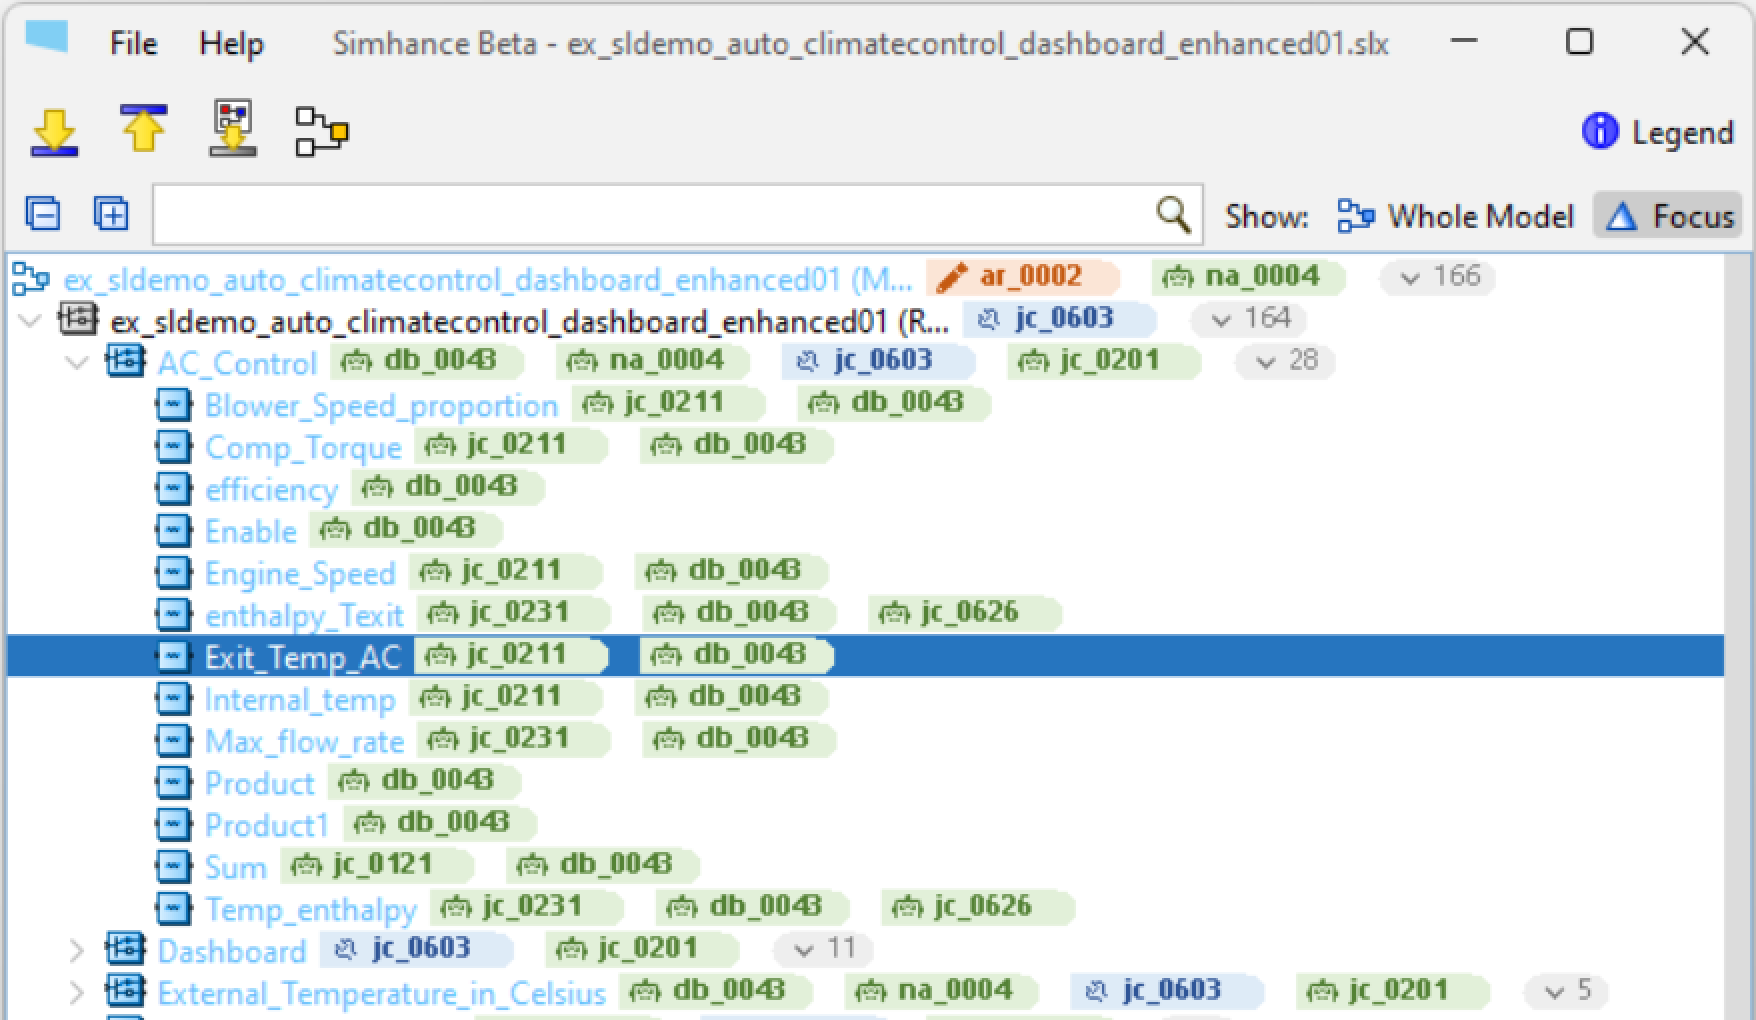Expand Dashboard's 11 findings counter
This screenshot has width=1756, height=1020.
pos(824,949)
